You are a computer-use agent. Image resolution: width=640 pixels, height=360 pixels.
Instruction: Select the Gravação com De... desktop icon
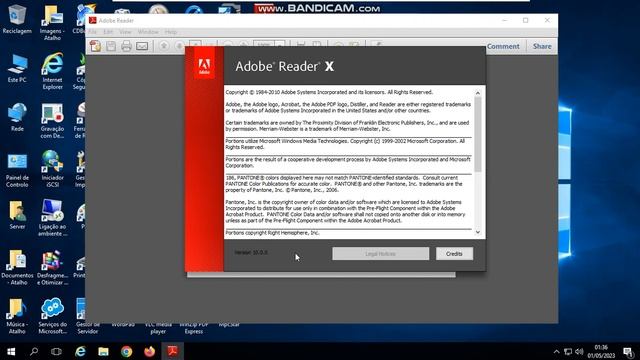(52, 120)
